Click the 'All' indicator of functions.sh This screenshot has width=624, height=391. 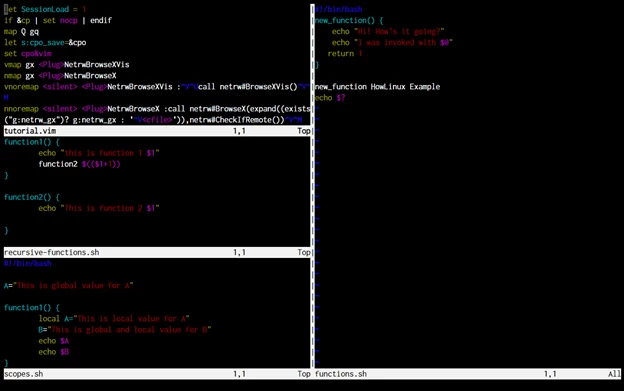tap(614, 374)
